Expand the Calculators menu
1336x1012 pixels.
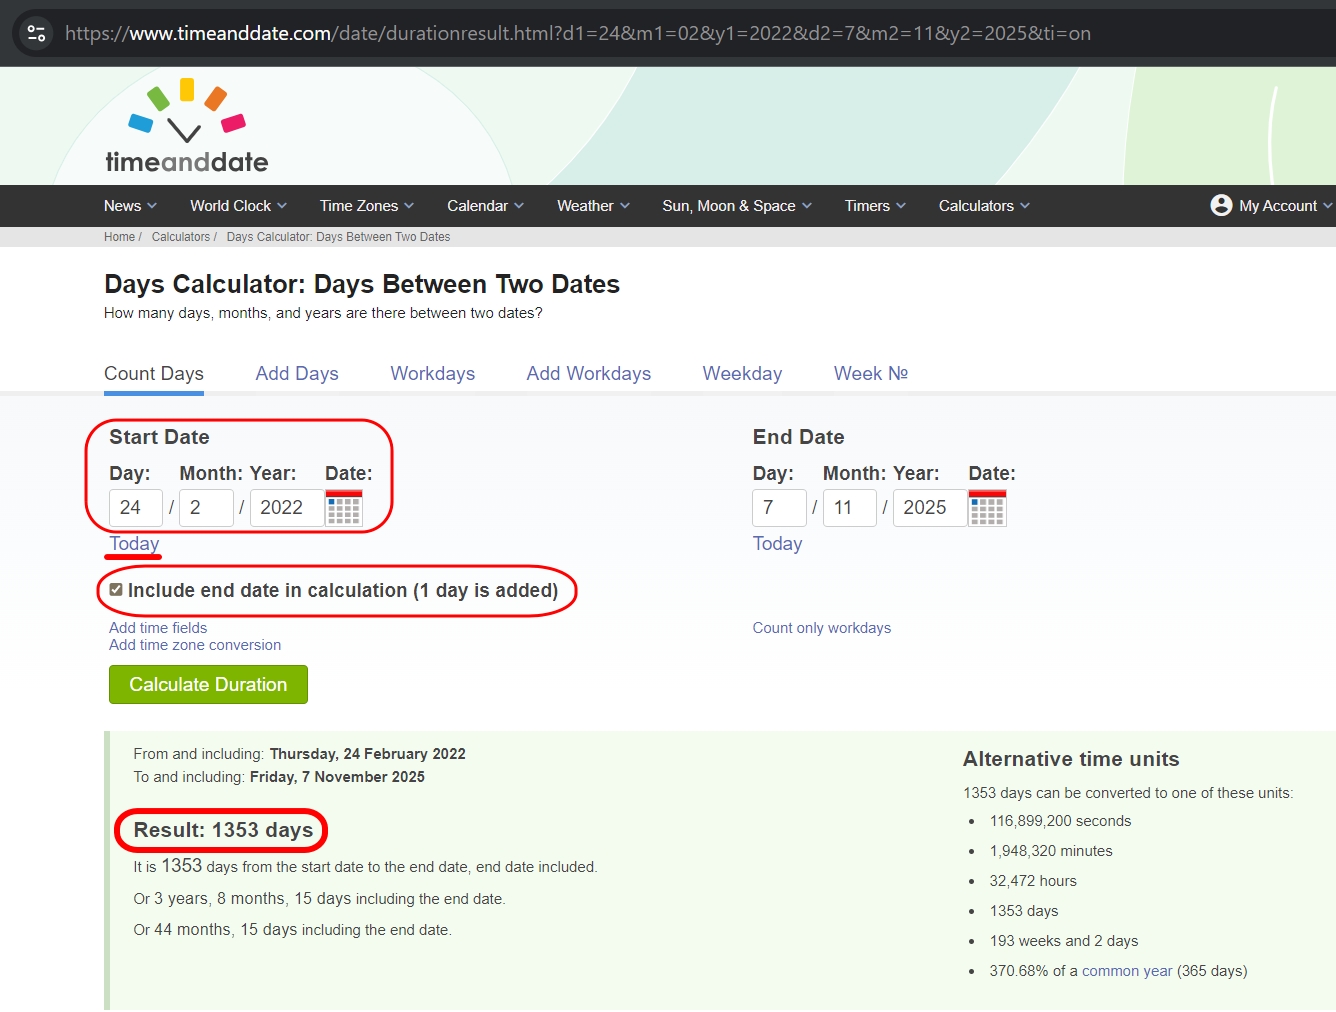(x=984, y=206)
